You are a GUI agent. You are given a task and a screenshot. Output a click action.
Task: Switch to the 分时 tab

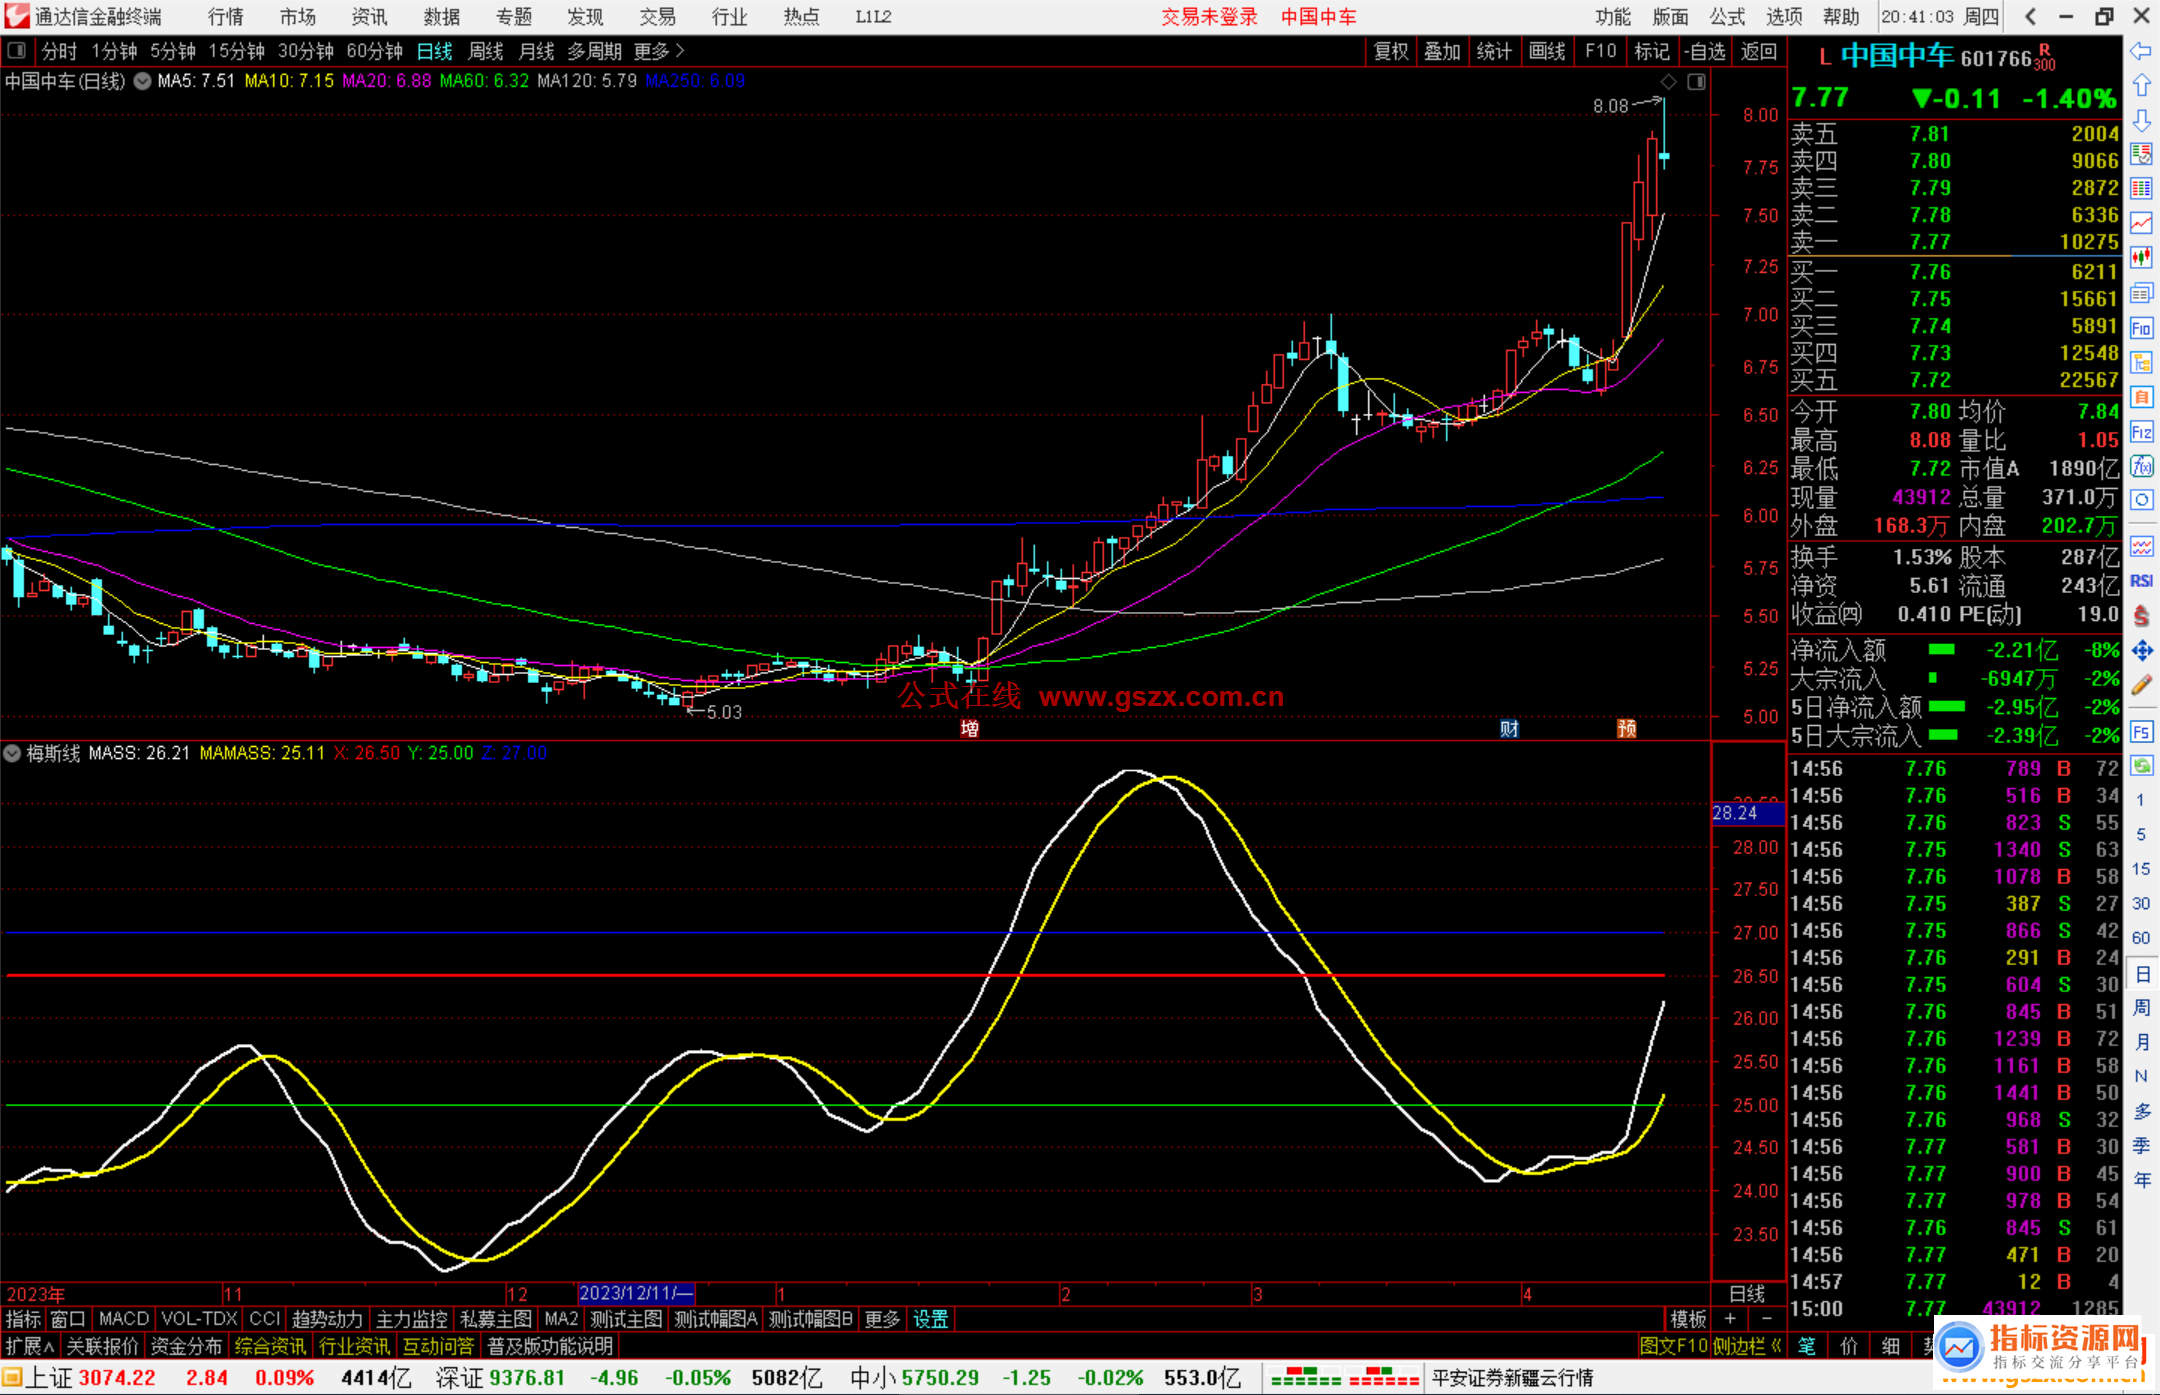[x=59, y=51]
